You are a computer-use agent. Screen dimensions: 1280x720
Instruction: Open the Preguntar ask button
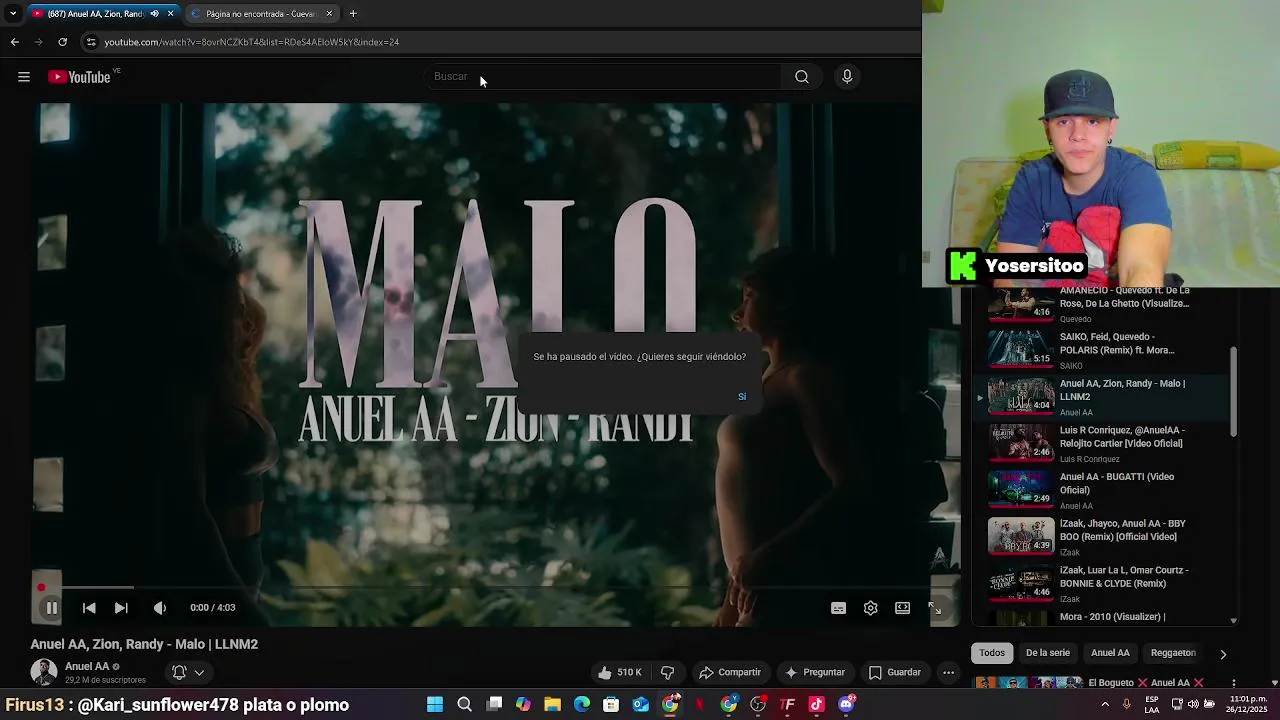815,673
